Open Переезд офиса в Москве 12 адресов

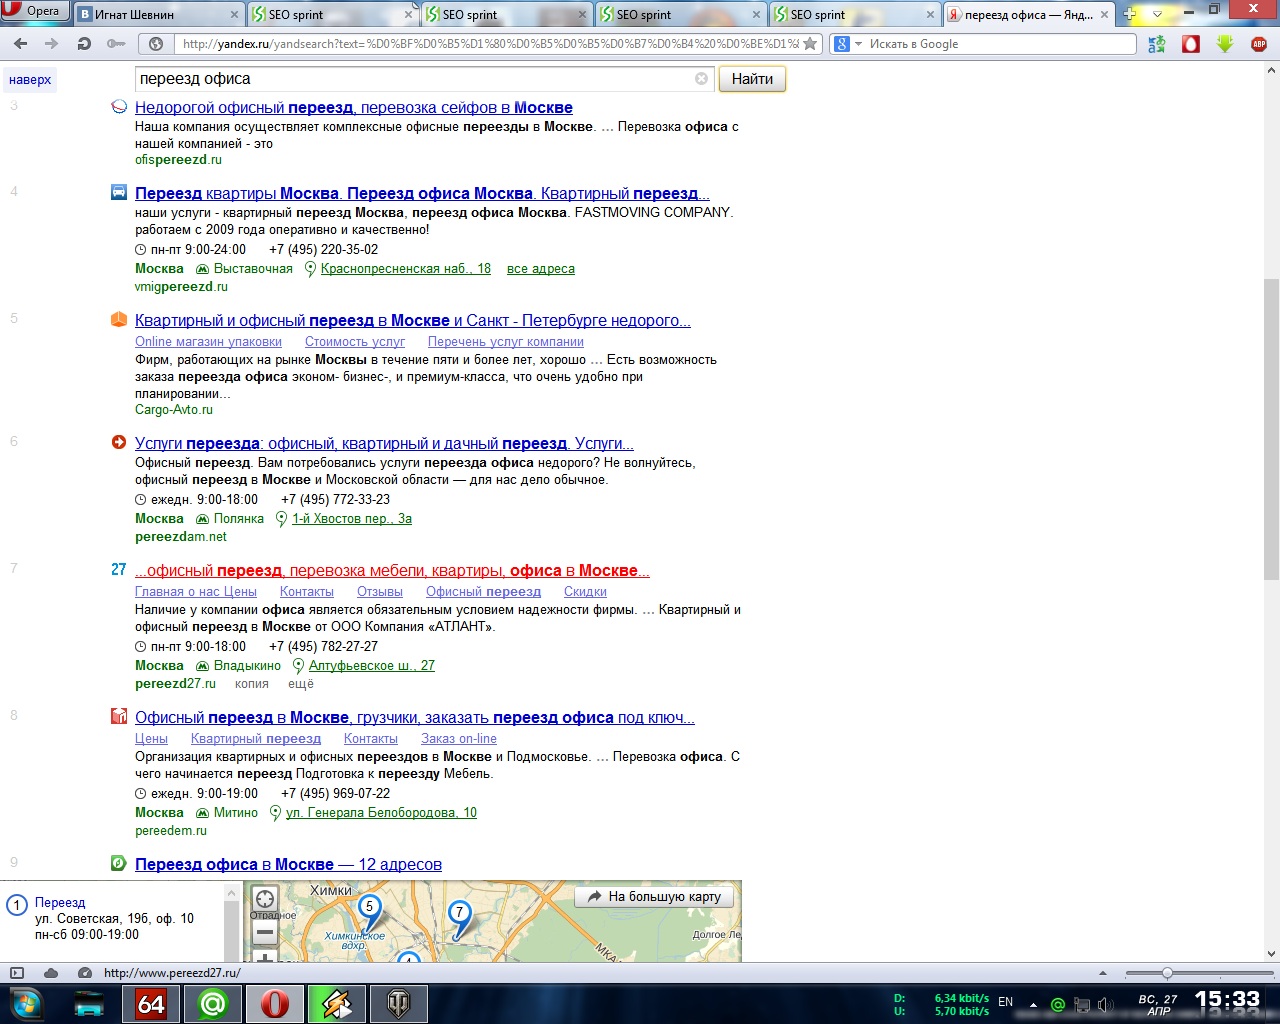click(288, 865)
